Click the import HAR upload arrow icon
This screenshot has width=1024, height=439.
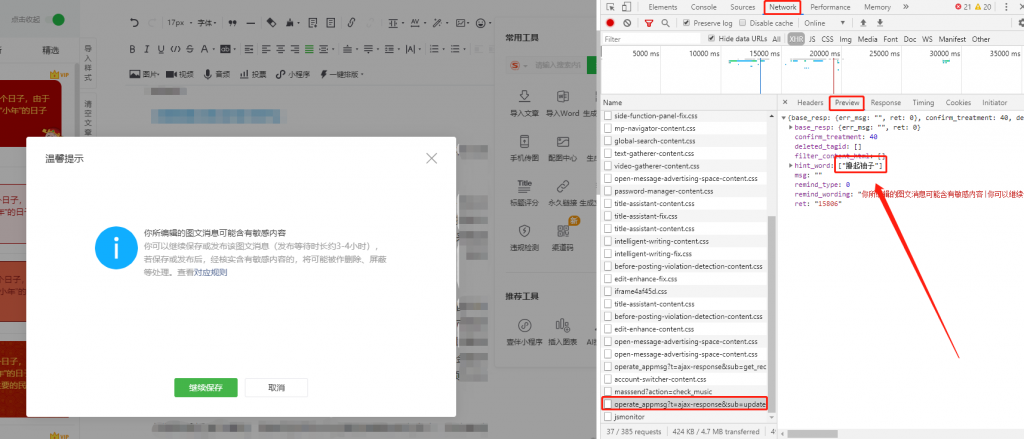coord(863,23)
